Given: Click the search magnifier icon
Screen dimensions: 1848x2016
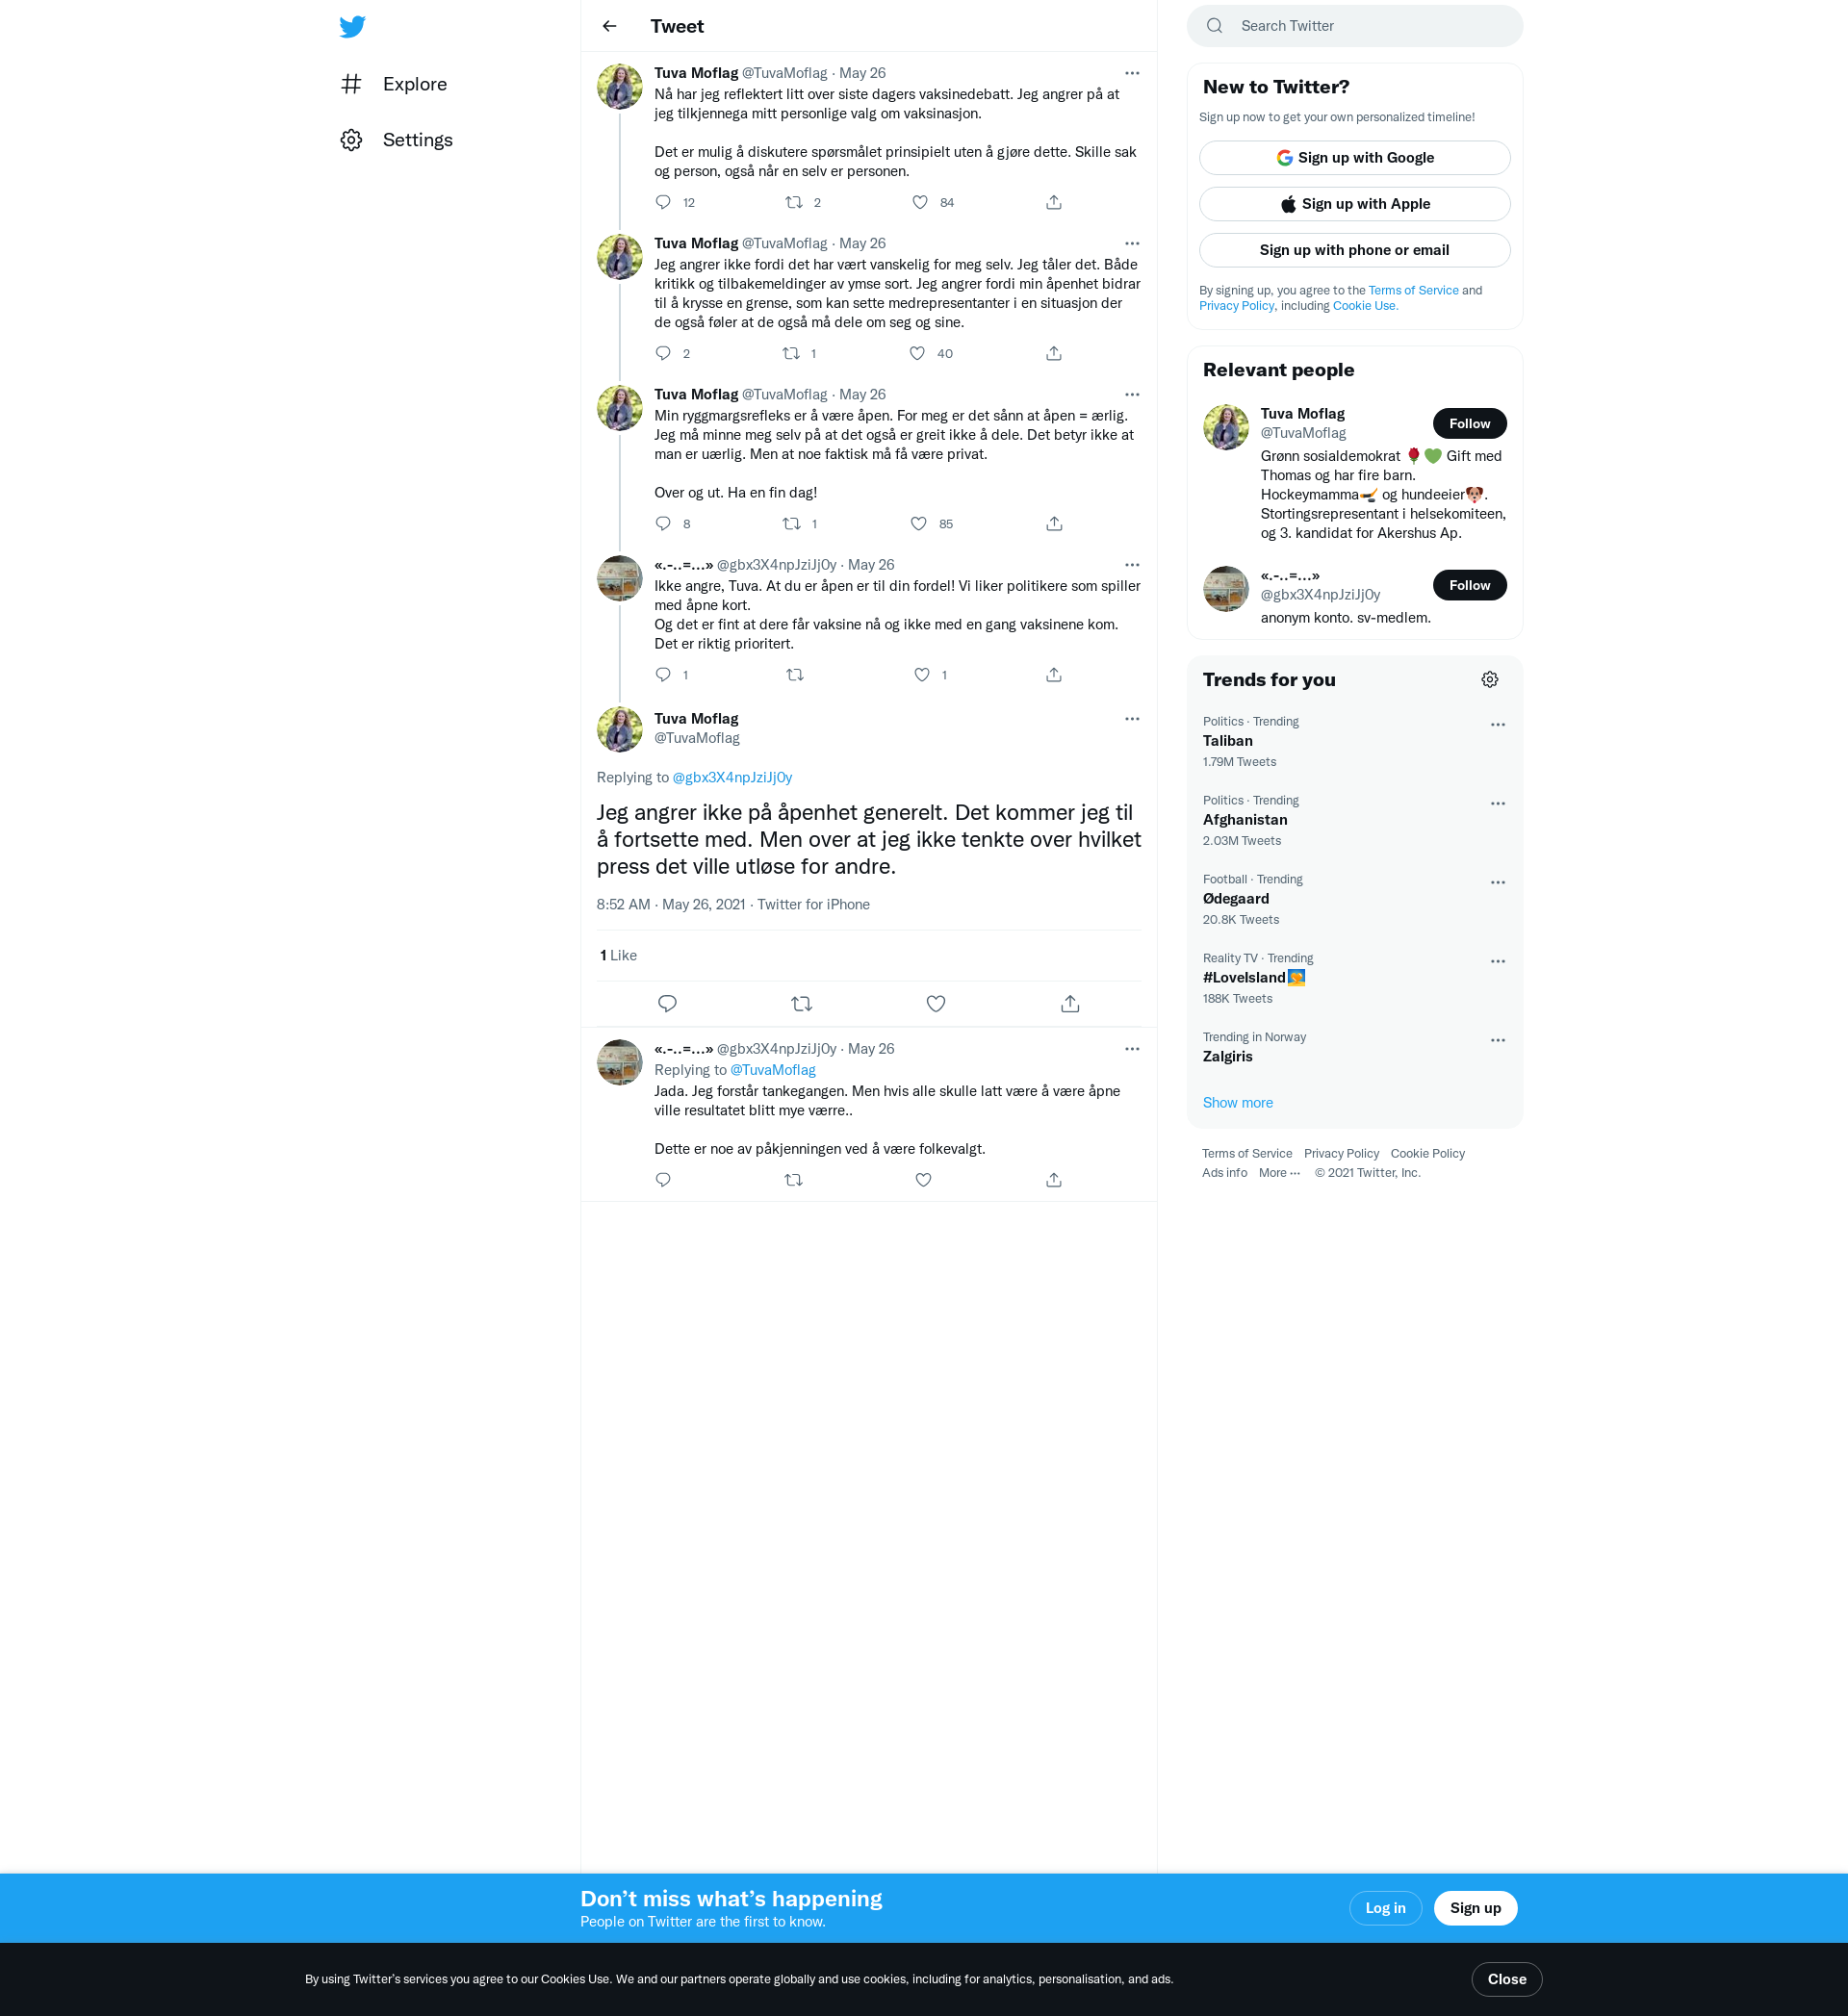Looking at the screenshot, I should (1215, 26).
